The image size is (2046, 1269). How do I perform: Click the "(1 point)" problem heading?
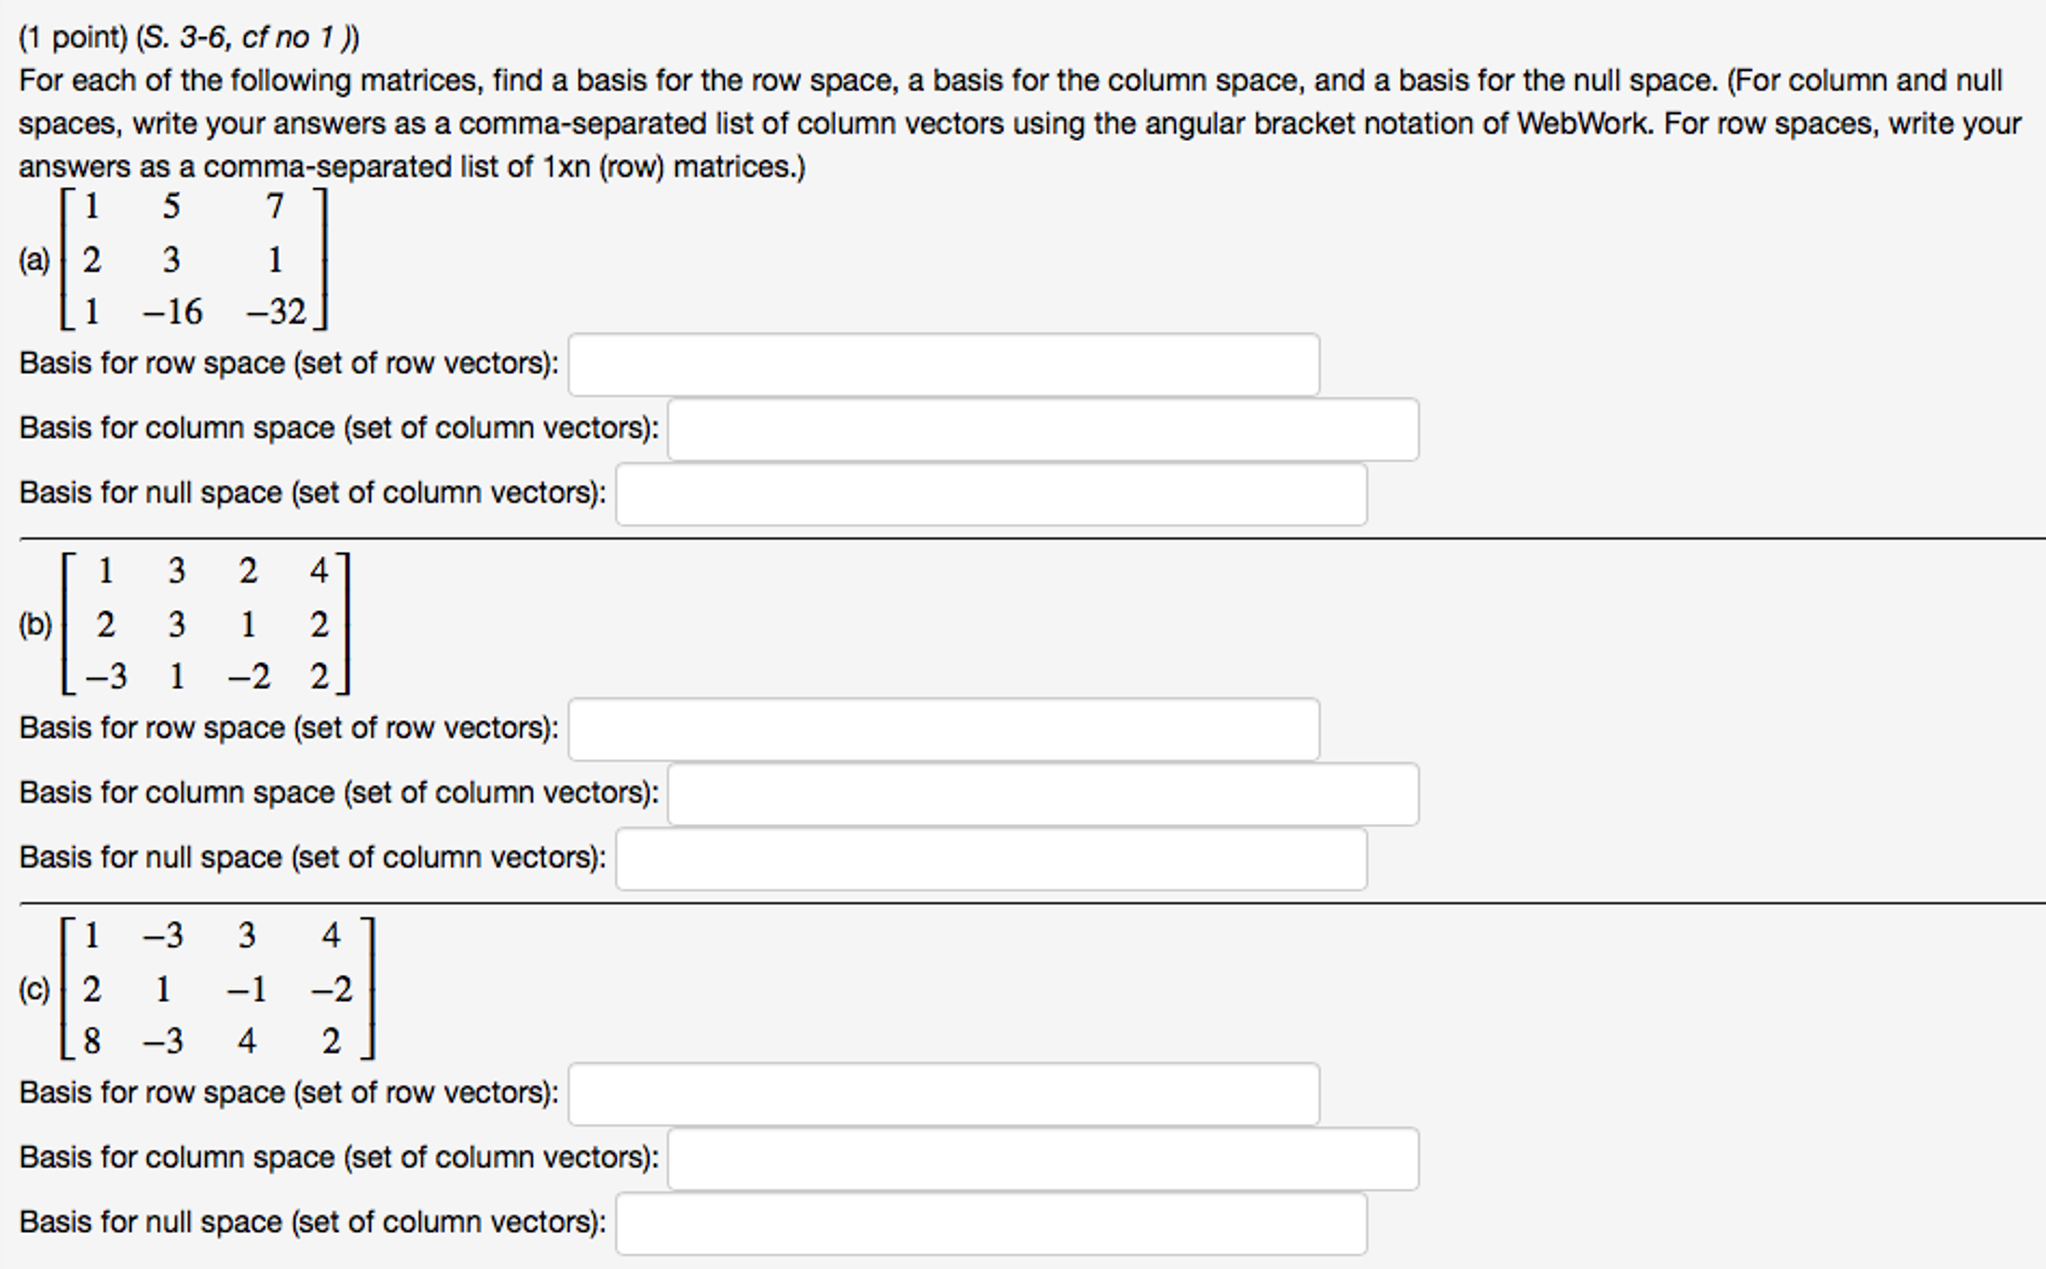[73, 38]
